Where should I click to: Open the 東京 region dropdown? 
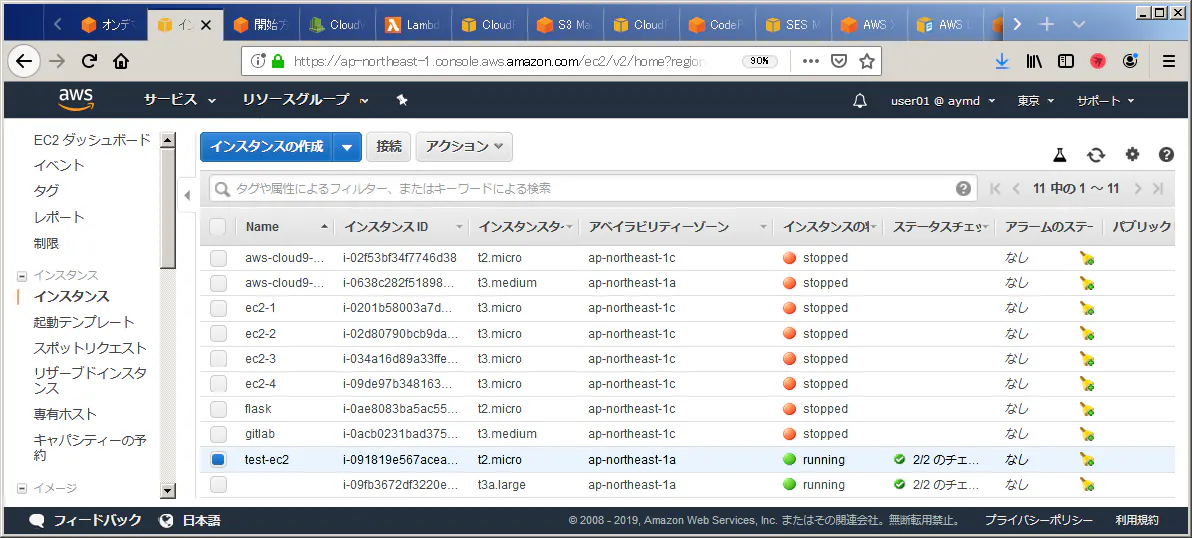pos(1035,100)
